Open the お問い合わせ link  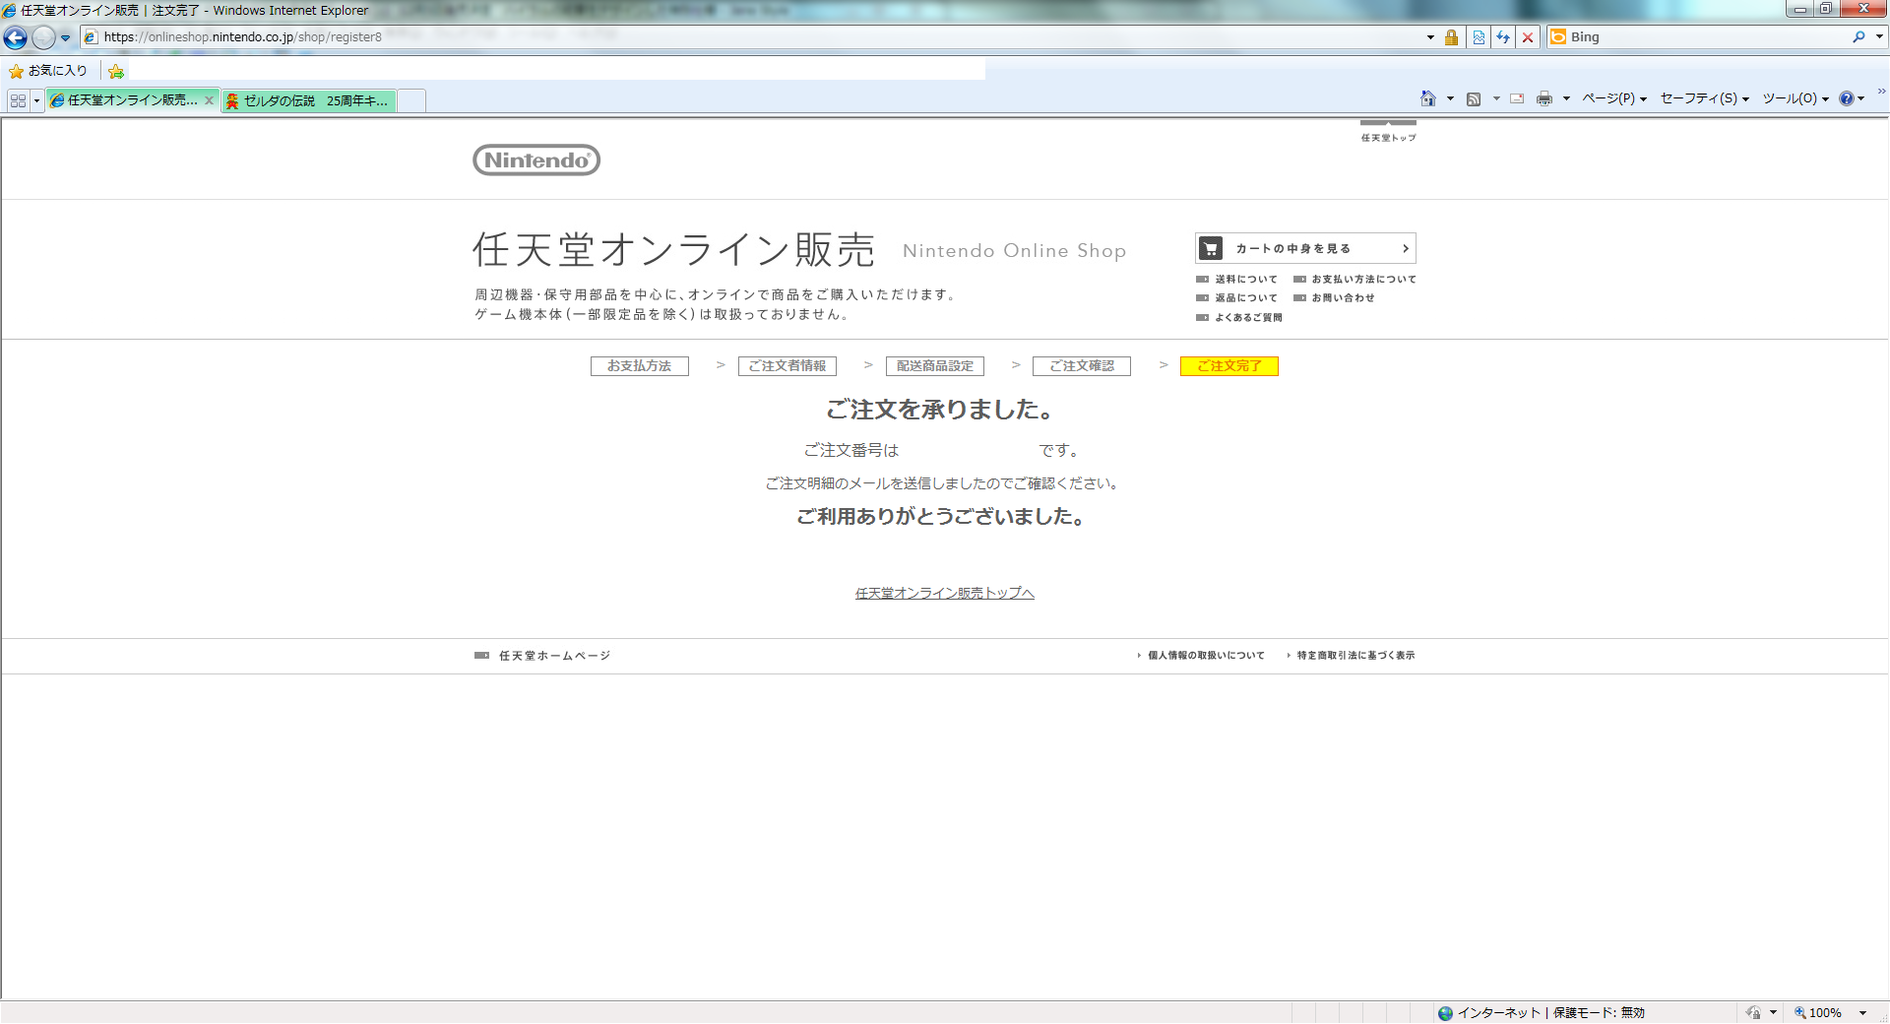click(1334, 298)
